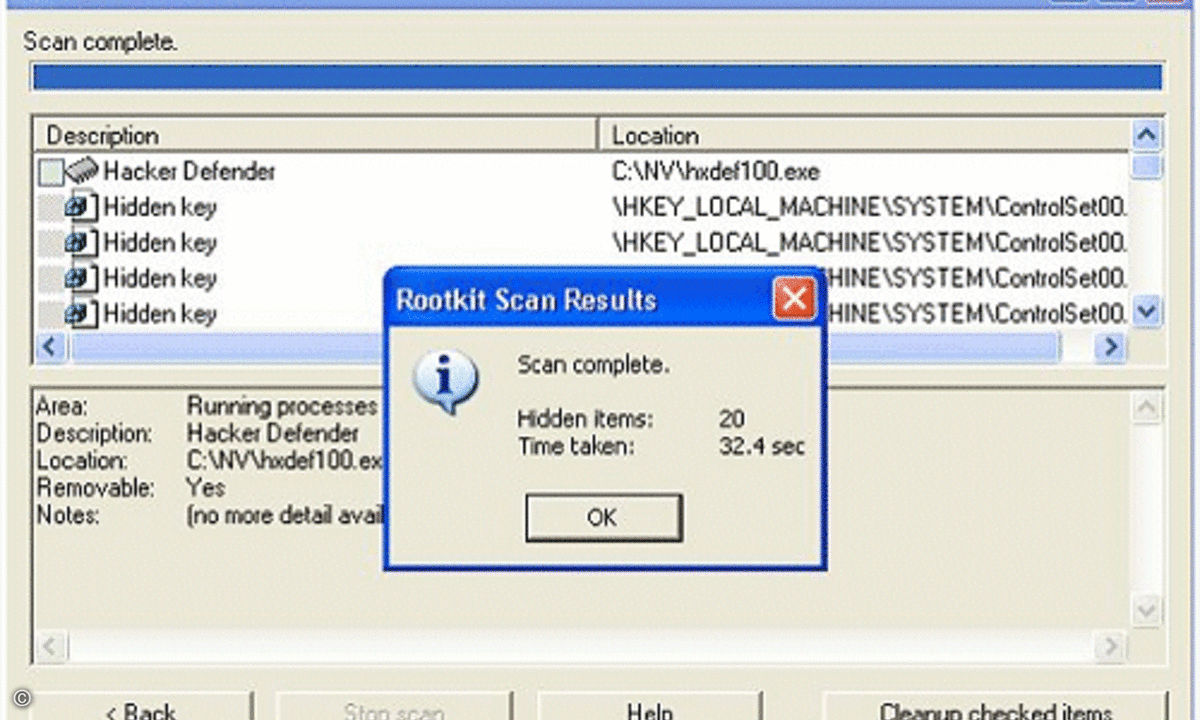The image size is (1200, 720).
Task: Open Help
Action: pos(649,707)
